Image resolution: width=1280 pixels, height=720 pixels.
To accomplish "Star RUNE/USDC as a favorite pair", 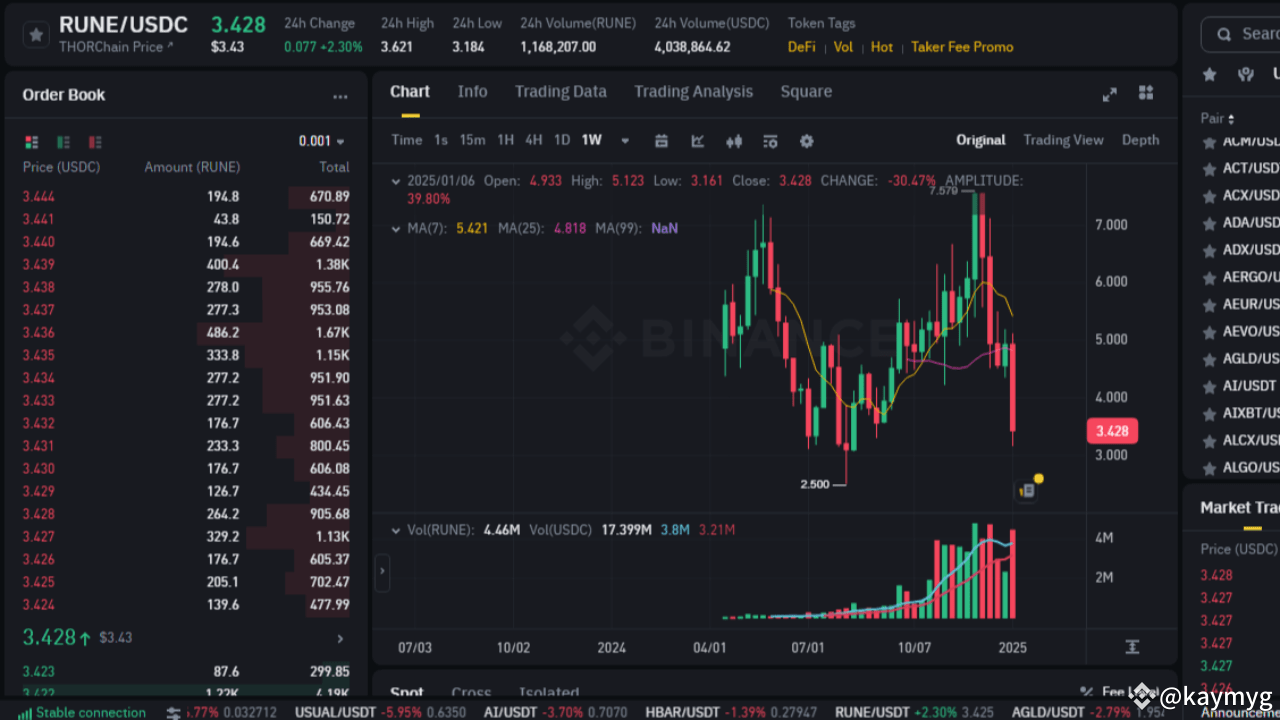I will pyautogui.click(x=36, y=35).
